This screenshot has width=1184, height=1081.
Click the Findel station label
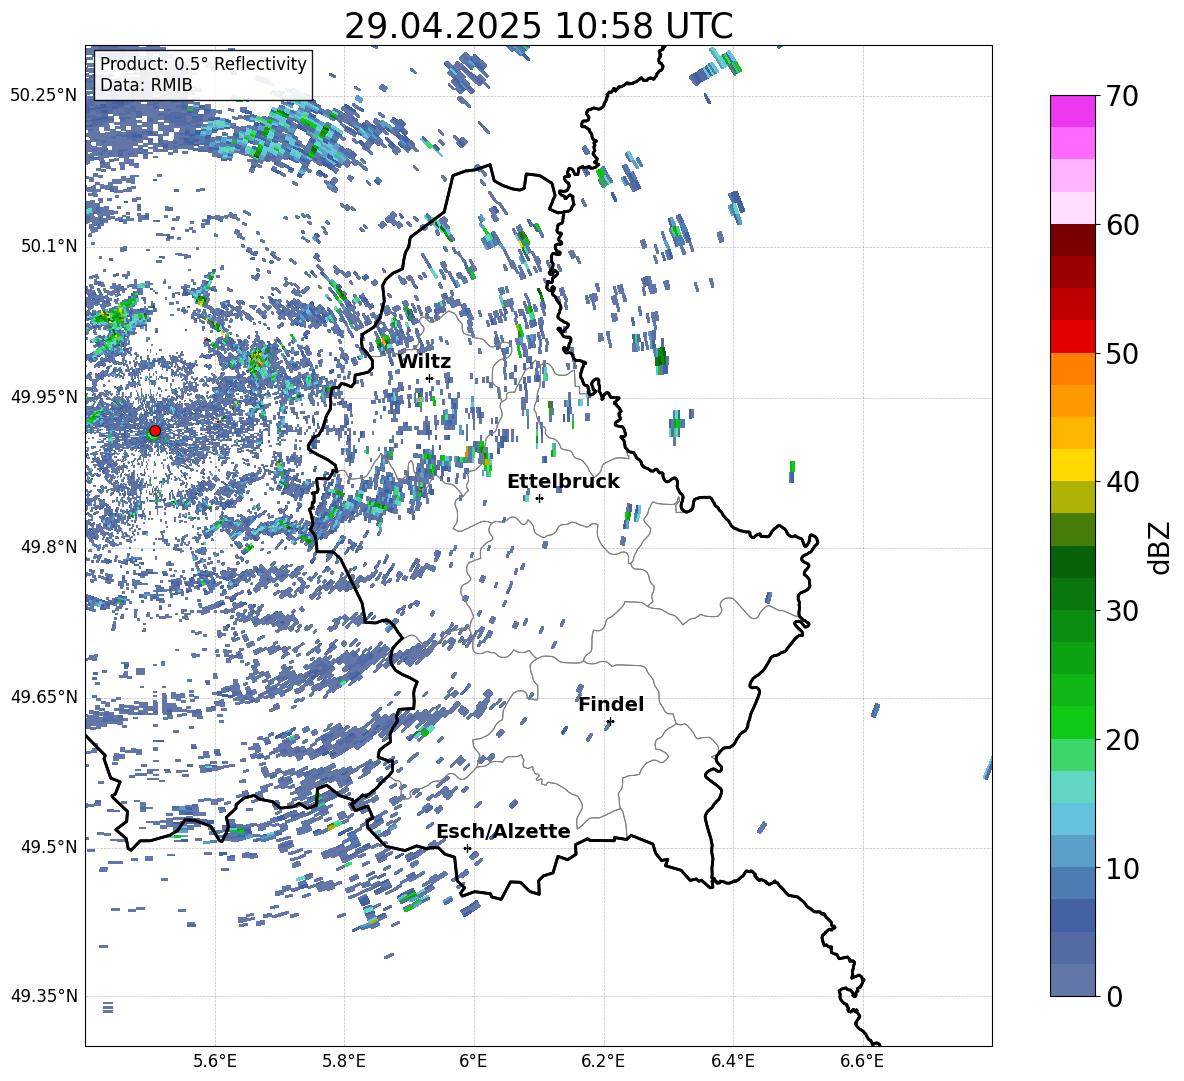pyautogui.click(x=611, y=704)
